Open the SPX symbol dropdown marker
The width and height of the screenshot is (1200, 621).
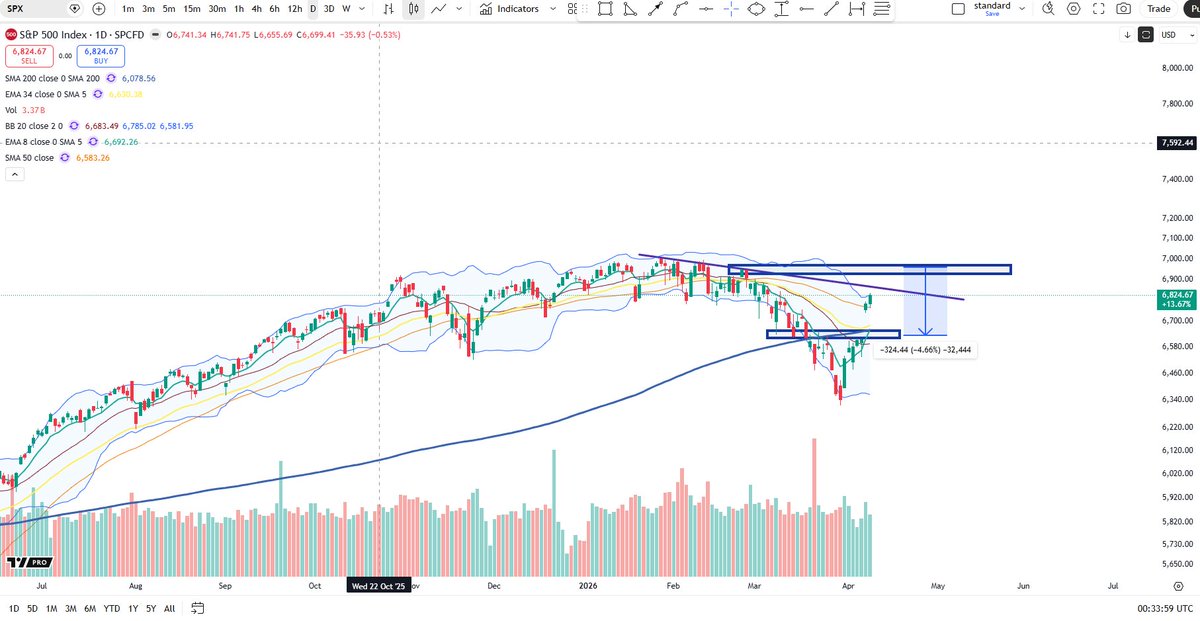76,9
